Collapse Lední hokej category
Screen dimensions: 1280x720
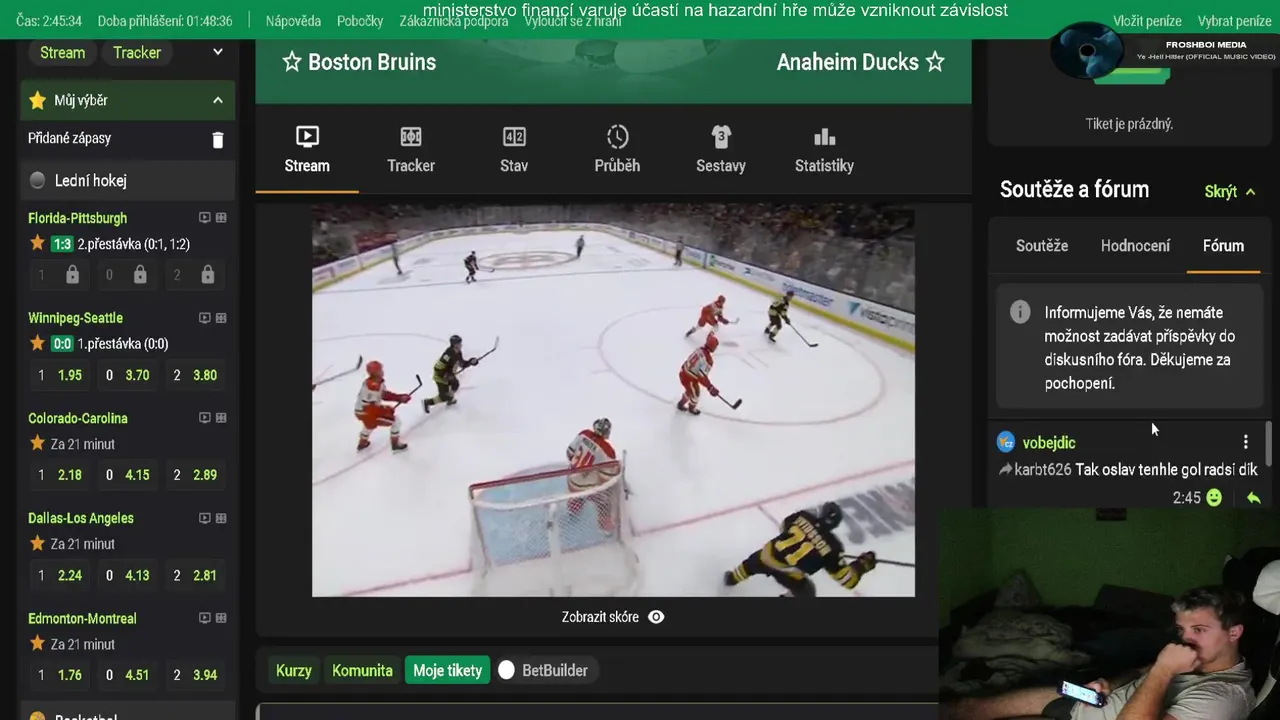pyautogui.click(x=128, y=181)
